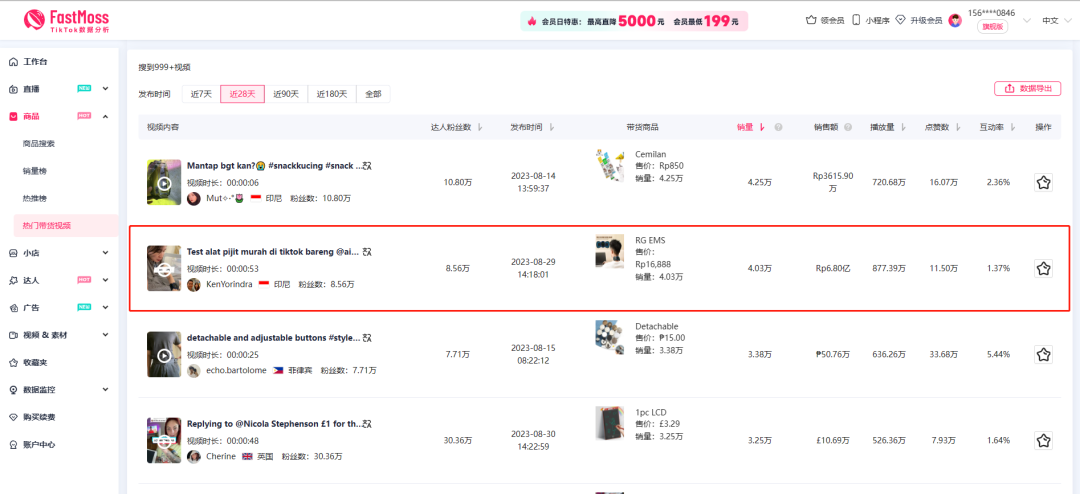Viewport: 1080px width, 494px height.
Task: Star the Detachable buttons video row
Action: 1043,354
